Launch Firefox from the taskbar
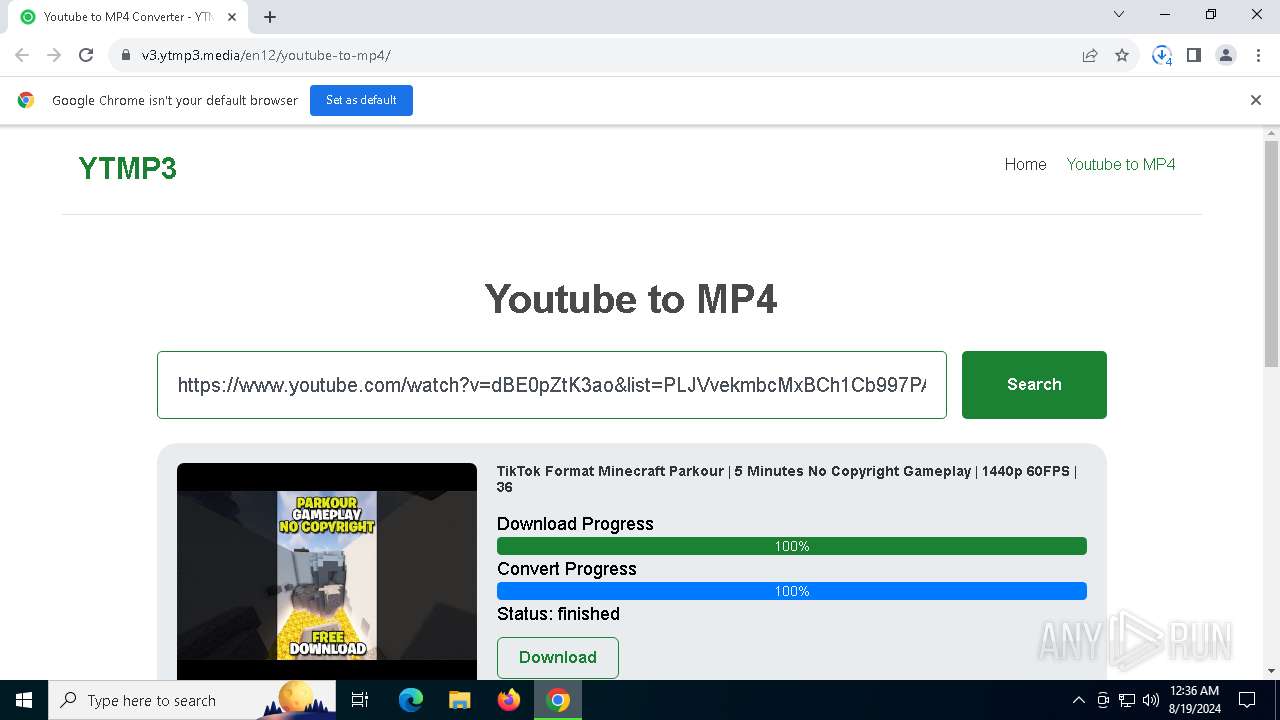 pyautogui.click(x=509, y=700)
